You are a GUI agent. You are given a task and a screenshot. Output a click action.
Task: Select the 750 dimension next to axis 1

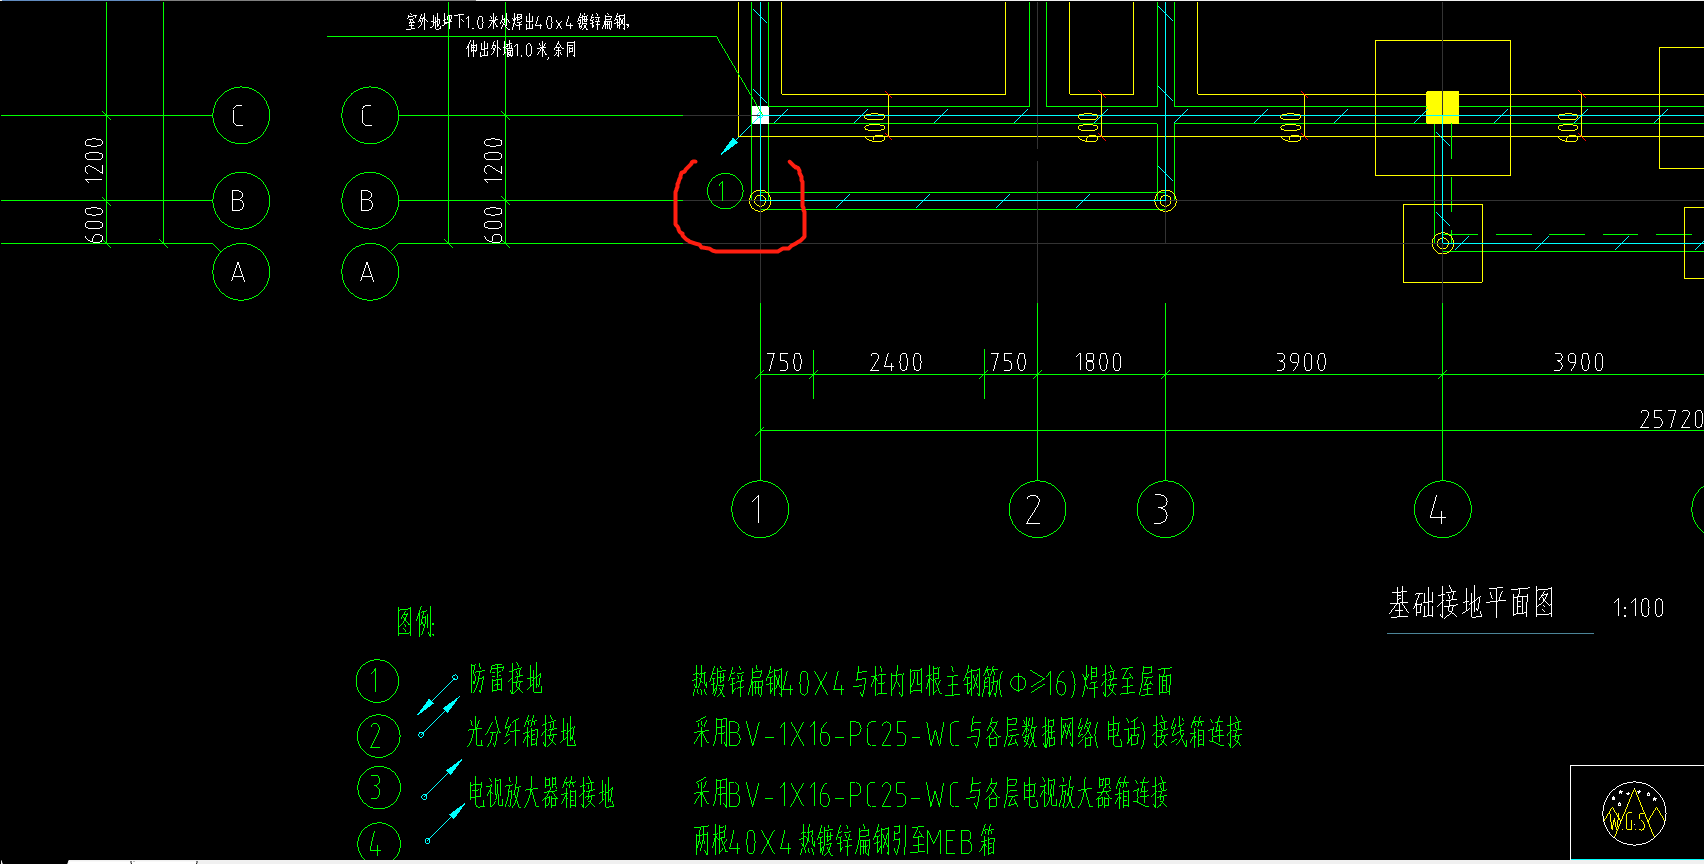click(784, 362)
